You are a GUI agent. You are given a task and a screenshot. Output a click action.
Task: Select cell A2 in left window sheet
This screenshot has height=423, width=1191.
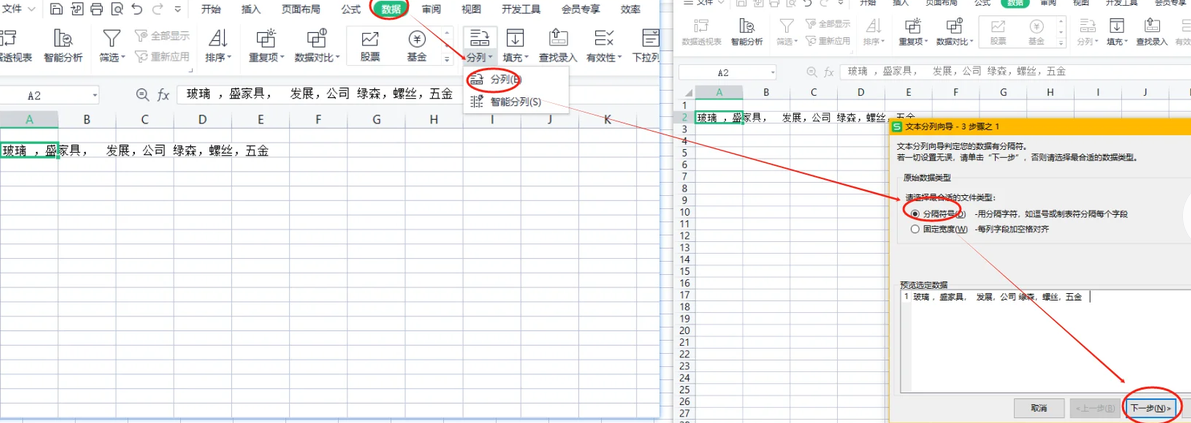point(29,150)
